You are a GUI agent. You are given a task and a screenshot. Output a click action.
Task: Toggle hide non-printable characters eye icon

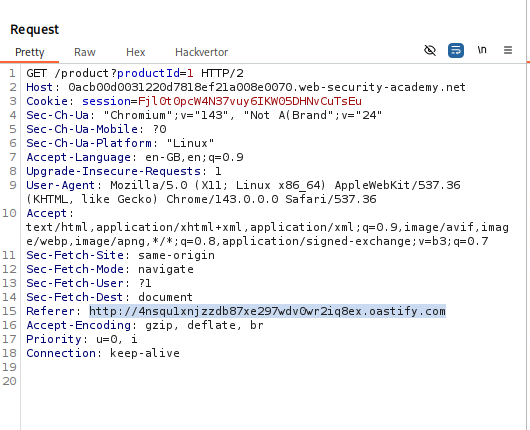430,51
